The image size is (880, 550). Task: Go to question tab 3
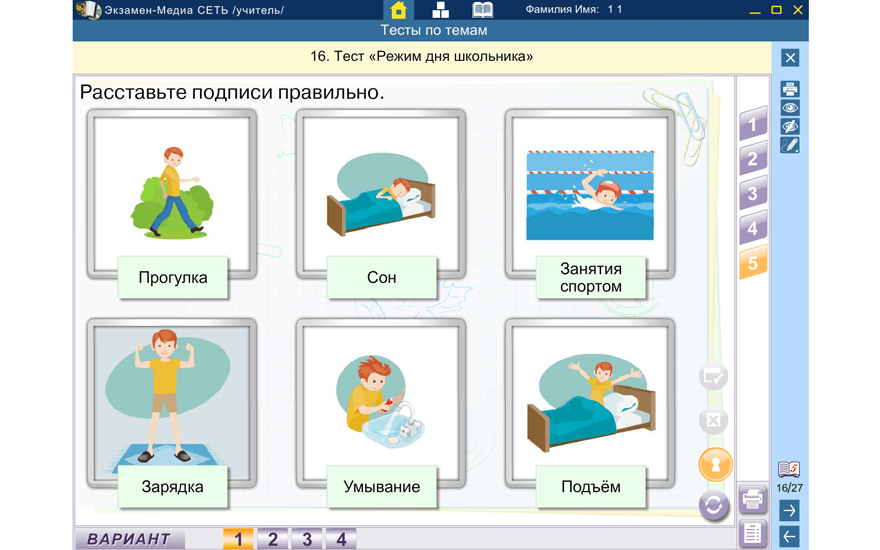pyautogui.click(x=753, y=194)
